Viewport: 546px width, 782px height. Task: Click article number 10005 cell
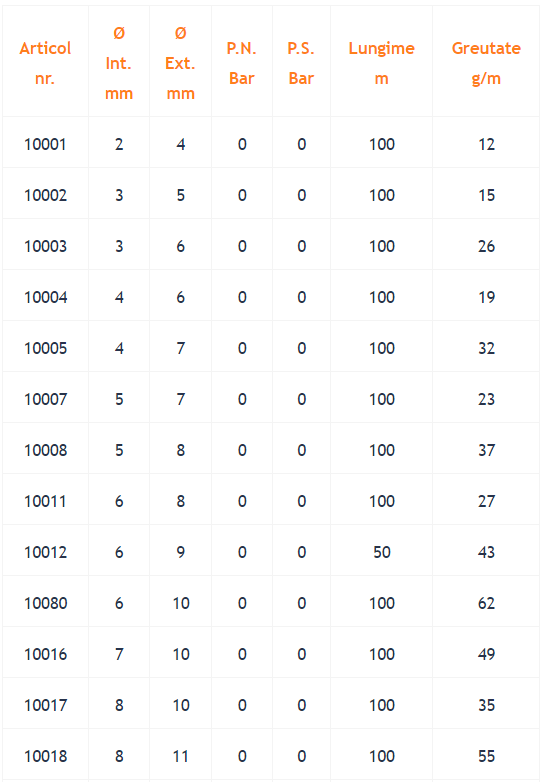tap(45, 348)
